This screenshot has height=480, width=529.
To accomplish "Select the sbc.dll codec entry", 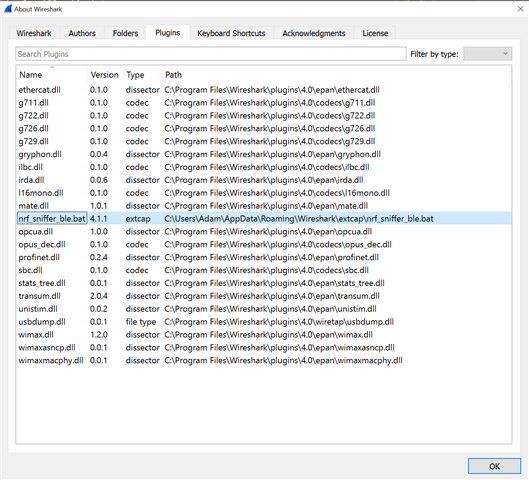I will (x=264, y=270).
